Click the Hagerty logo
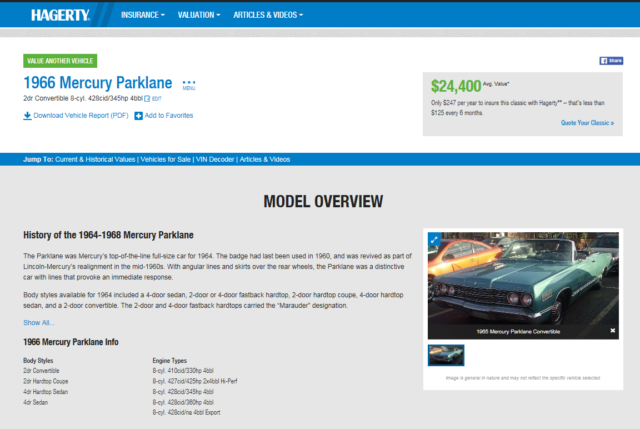Screen dimensions: 640x429 [x=60, y=15]
